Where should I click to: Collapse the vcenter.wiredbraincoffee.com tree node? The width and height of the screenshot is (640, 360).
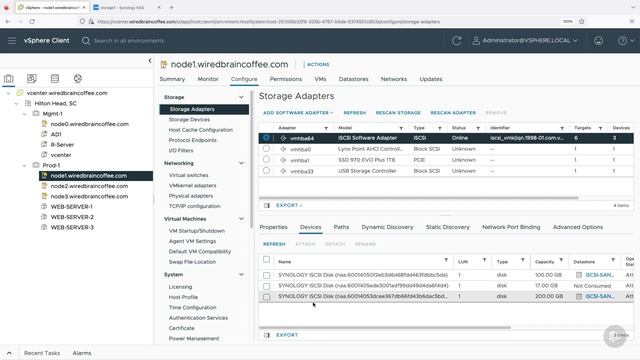tap(9, 93)
